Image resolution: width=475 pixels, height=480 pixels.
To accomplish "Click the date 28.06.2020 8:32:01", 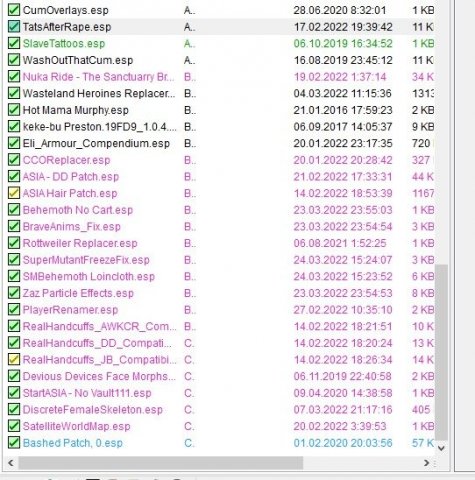I will tap(340, 10).
